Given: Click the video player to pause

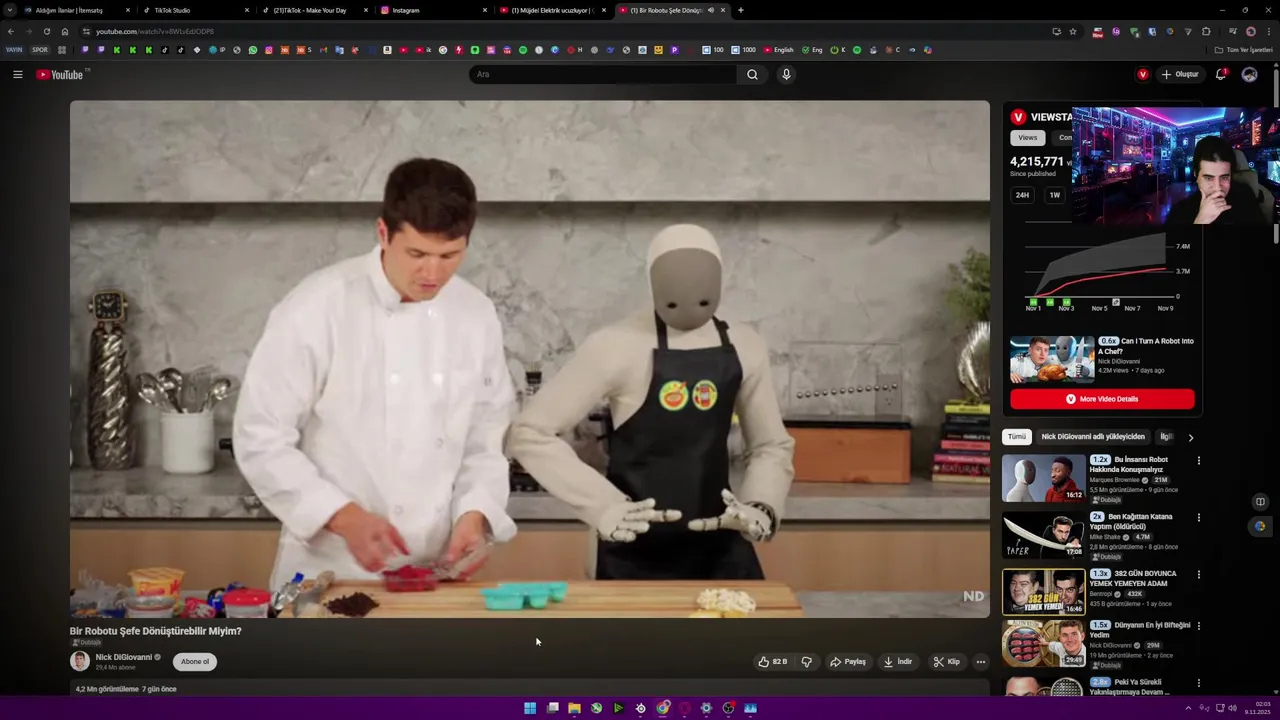Looking at the screenshot, I should pyautogui.click(x=529, y=359).
